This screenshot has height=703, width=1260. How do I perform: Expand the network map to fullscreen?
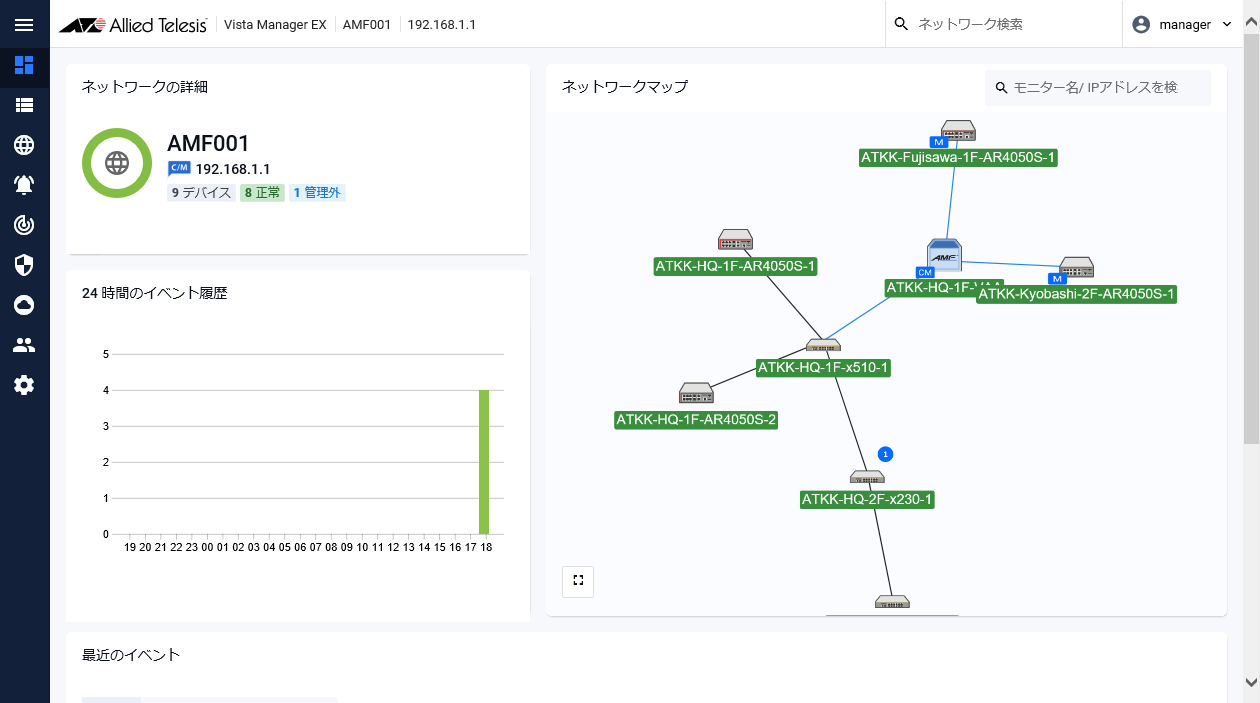[578, 581]
